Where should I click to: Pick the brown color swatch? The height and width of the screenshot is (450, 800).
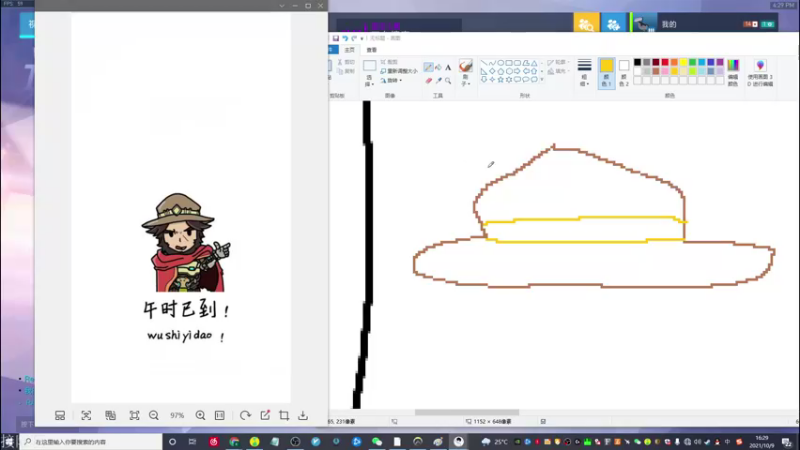pos(656,71)
